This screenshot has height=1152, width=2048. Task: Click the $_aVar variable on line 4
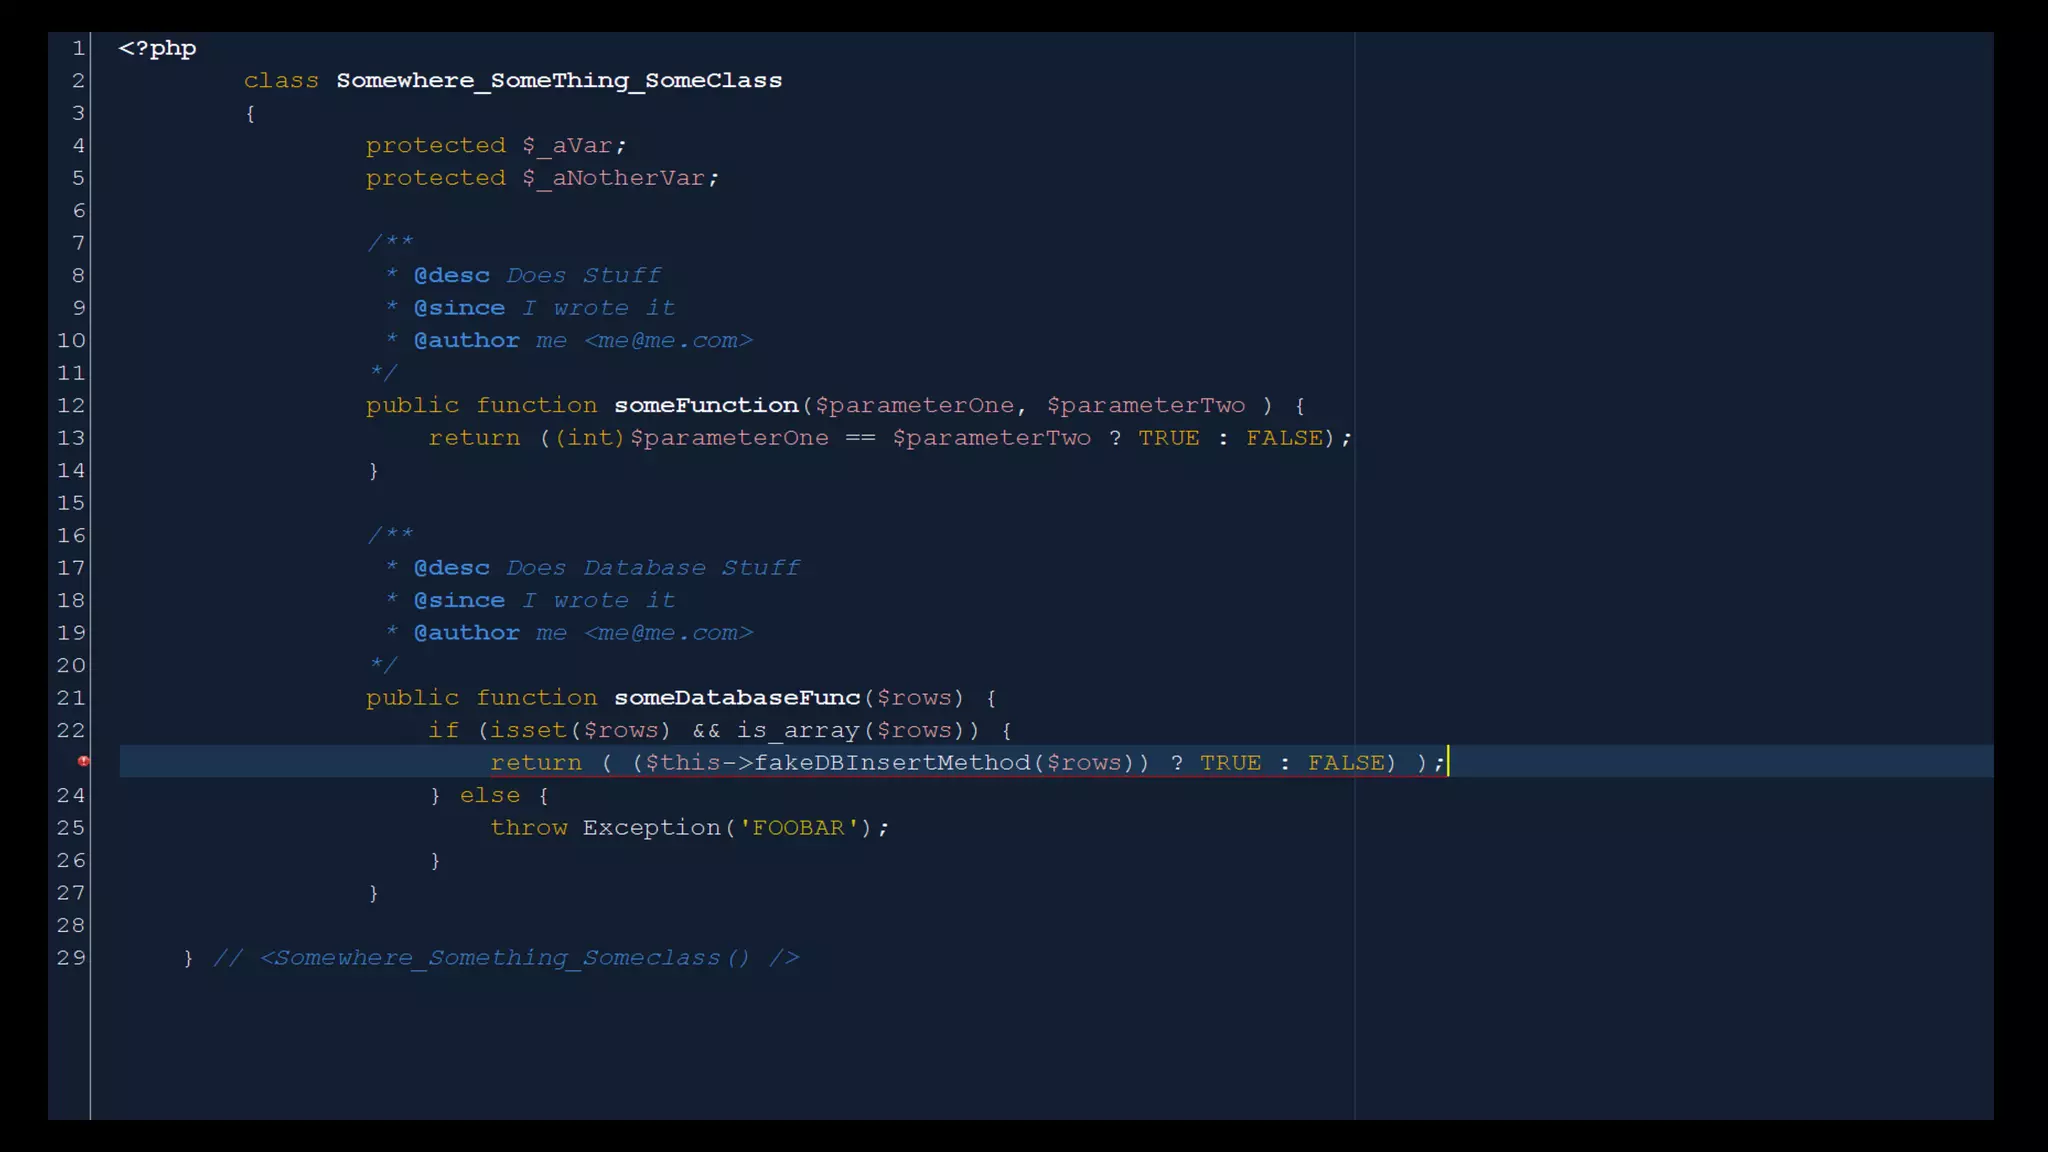pos(567,146)
